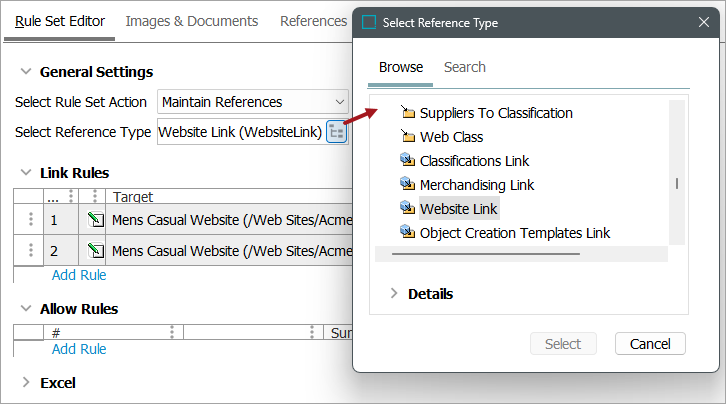Click the Suppliers To Classification folder icon

(407, 113)
